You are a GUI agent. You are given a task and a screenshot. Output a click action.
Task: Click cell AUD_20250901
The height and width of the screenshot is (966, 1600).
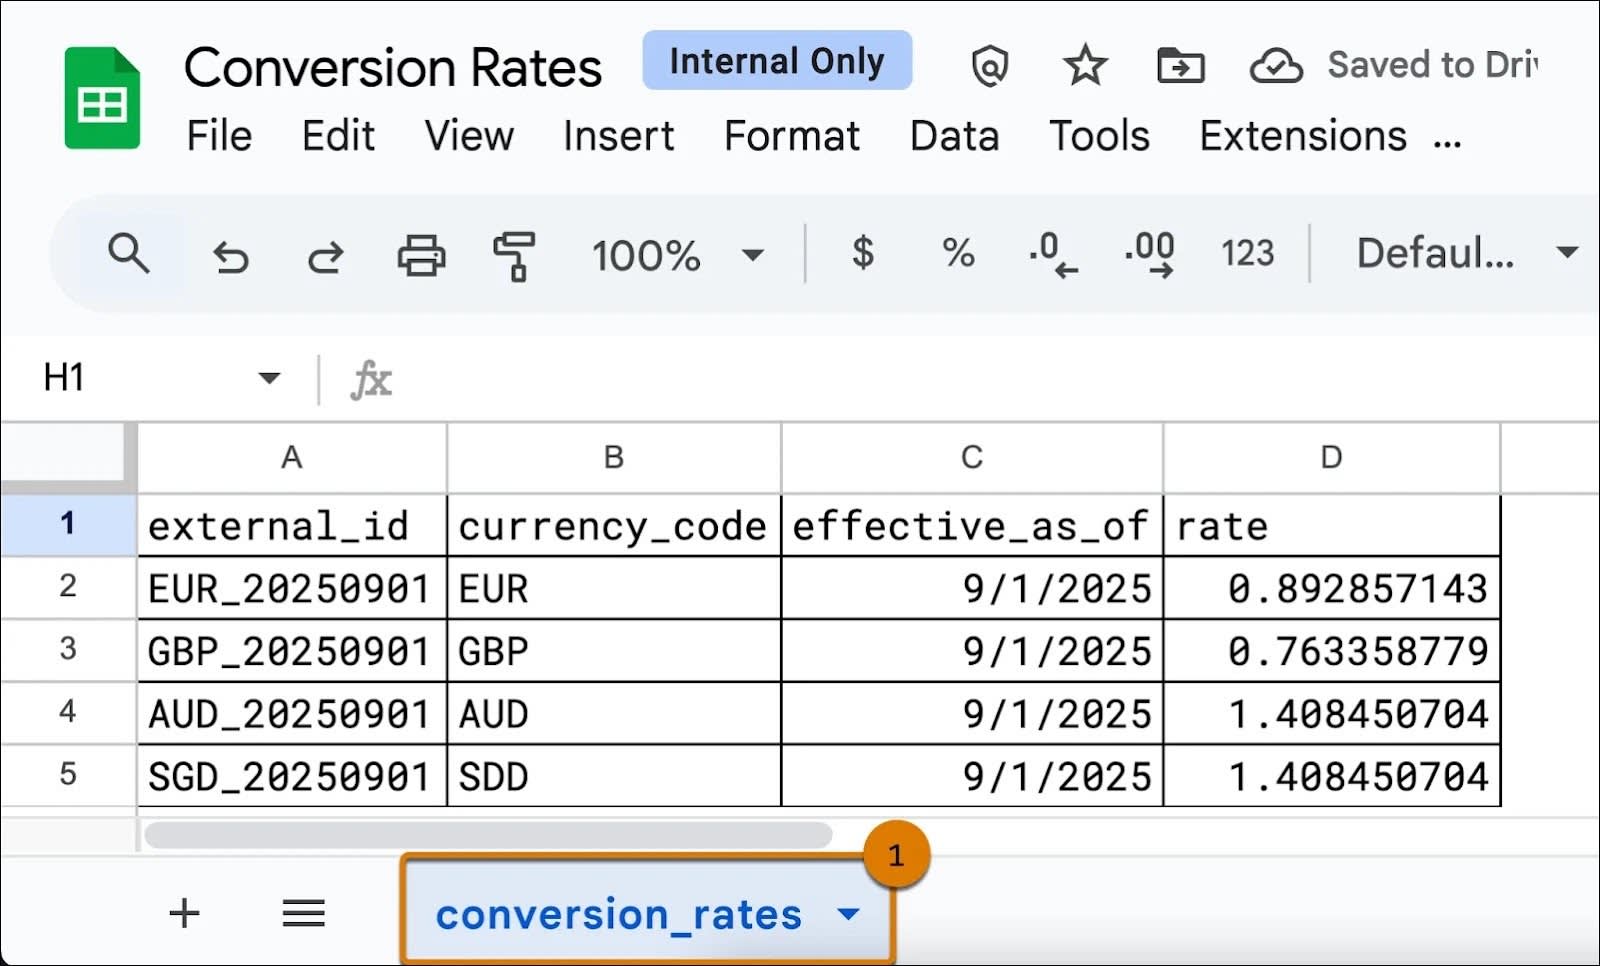pos(291,714)
